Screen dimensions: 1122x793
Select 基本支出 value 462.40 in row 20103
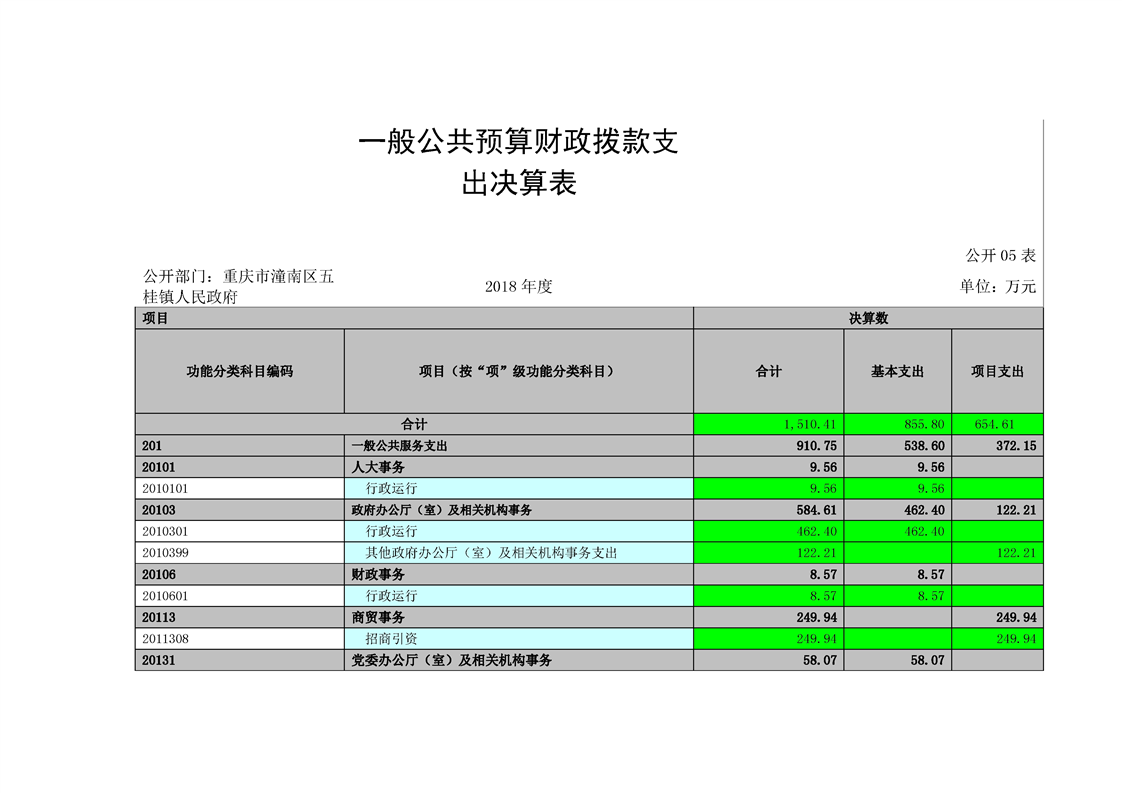coord(925,510)
